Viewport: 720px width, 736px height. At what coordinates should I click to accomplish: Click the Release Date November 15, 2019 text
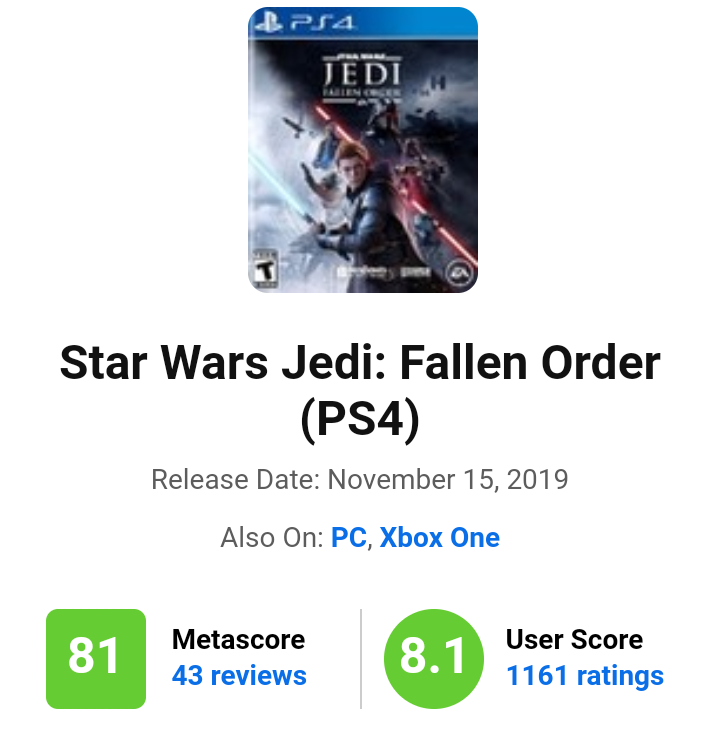[360, 479]
